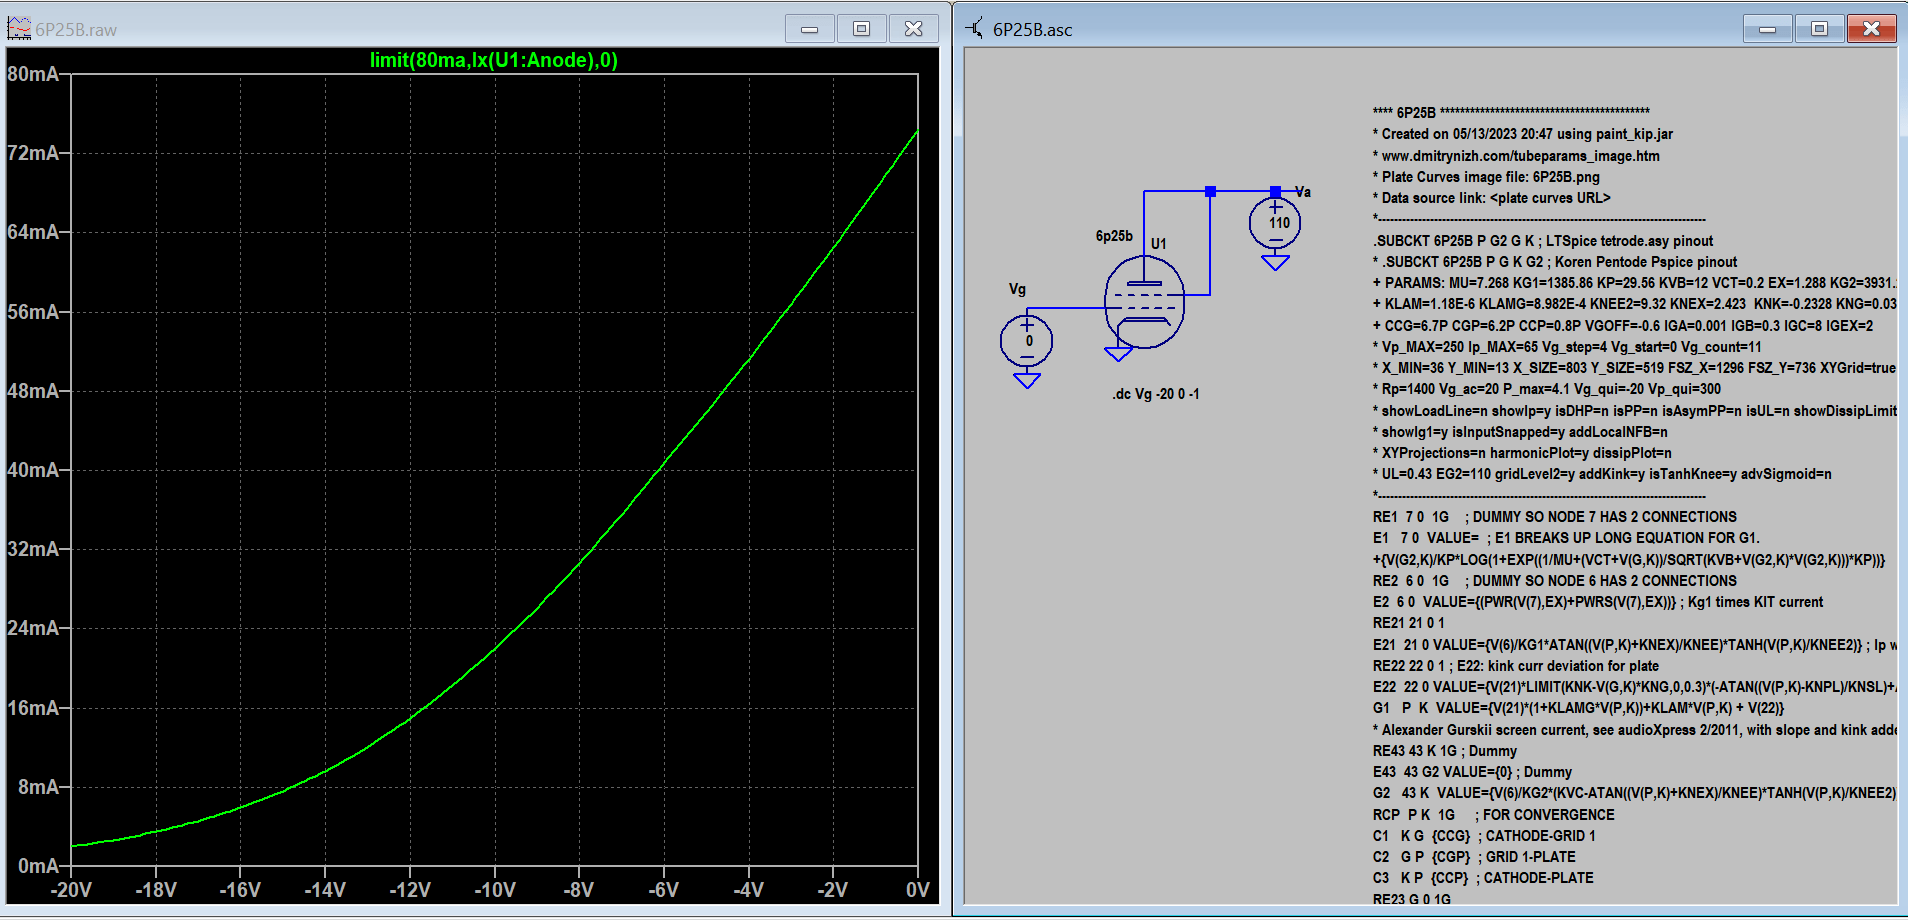Minimize the 6P25B.raw plot window
Screen dimensions: 1908x920
[x=810, y=29]
